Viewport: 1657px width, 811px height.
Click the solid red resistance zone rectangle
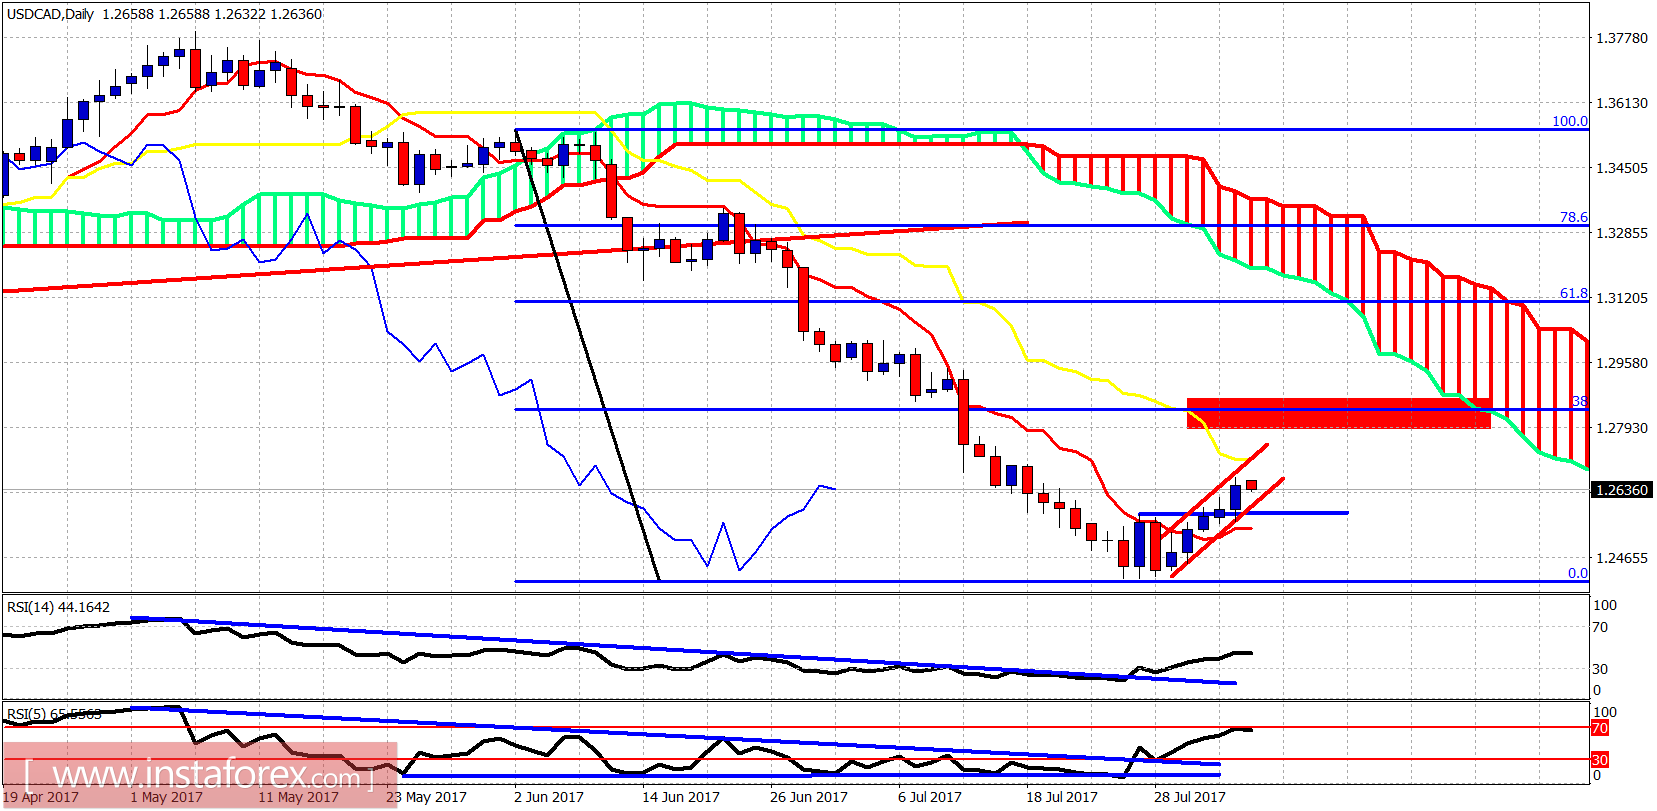pyautogui.click(x=1339, y=413)
